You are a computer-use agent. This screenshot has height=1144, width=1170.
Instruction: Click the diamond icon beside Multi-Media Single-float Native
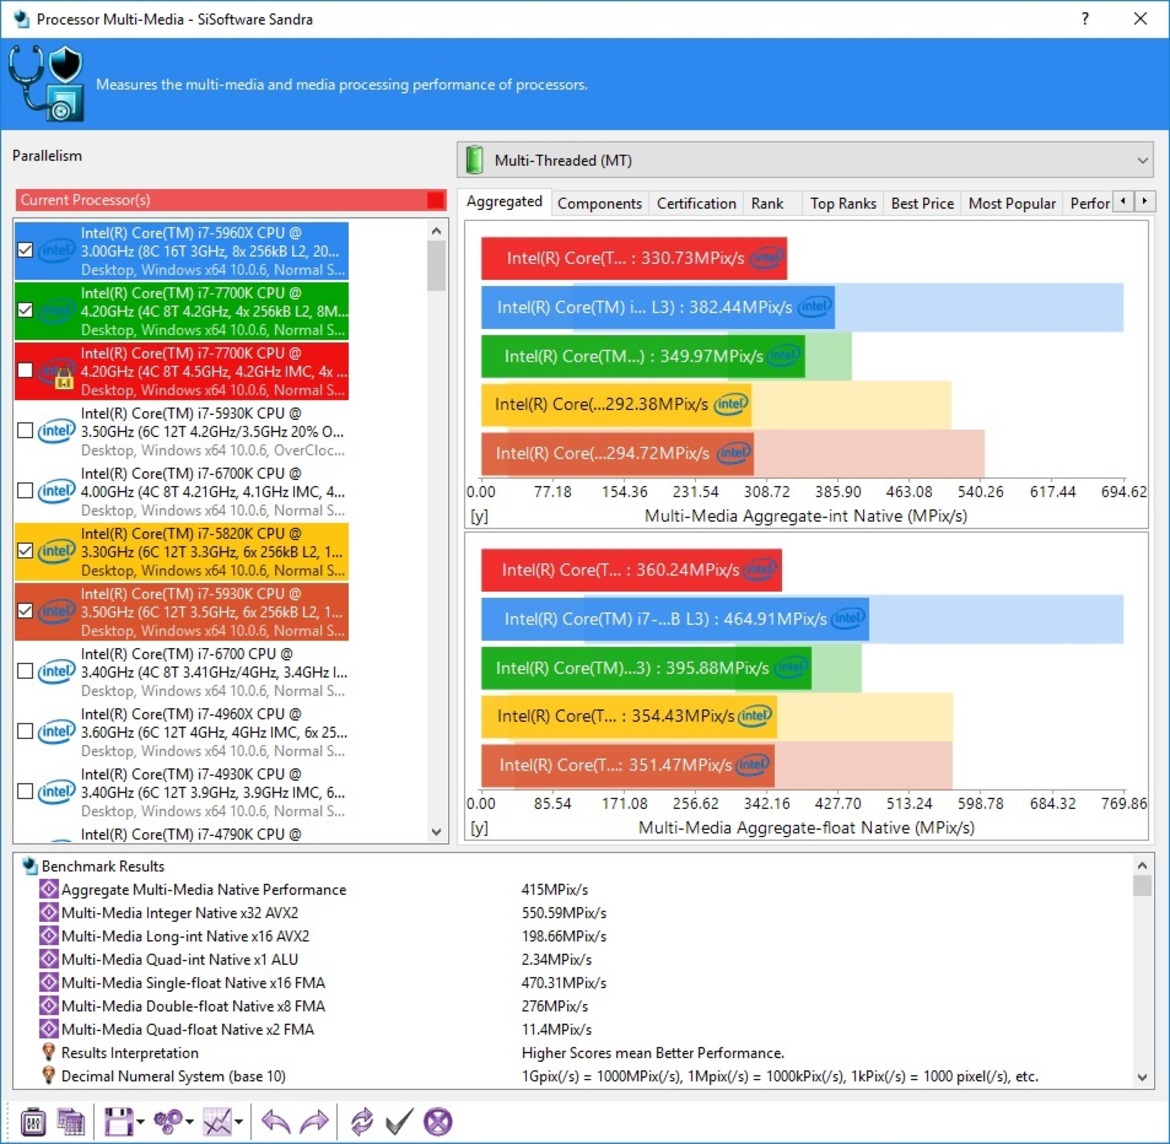pos(49,982)
